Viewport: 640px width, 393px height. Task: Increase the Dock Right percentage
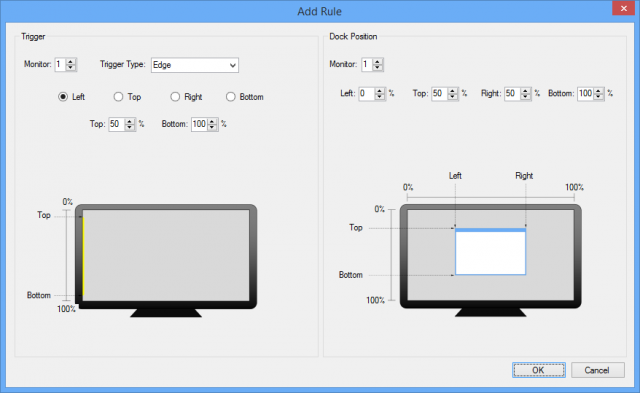526,91
